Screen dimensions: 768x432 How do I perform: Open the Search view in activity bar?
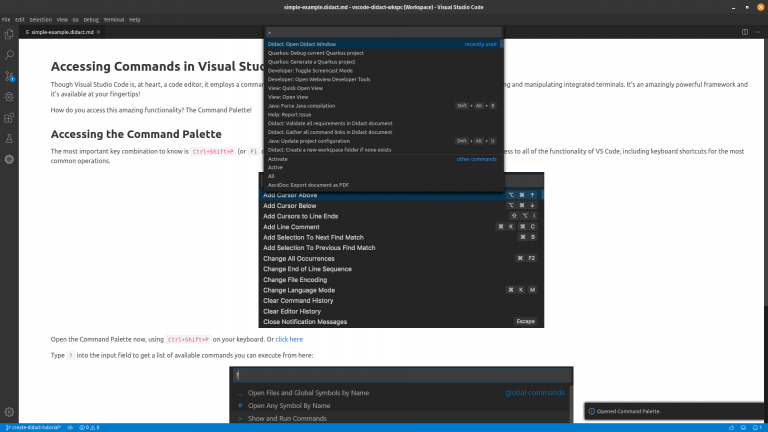pyautogui.click(x=9, y=54)
